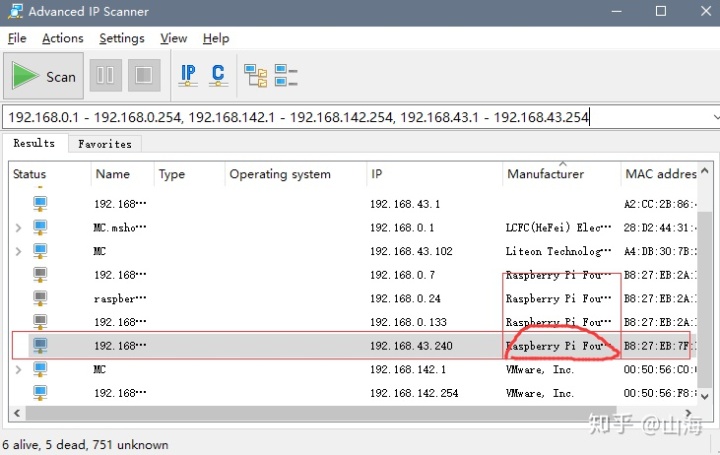Viewport: 720px width, 455px height.
Task: Click the Advanced IP Scanner title bar icon
Action: pos(15,11)
